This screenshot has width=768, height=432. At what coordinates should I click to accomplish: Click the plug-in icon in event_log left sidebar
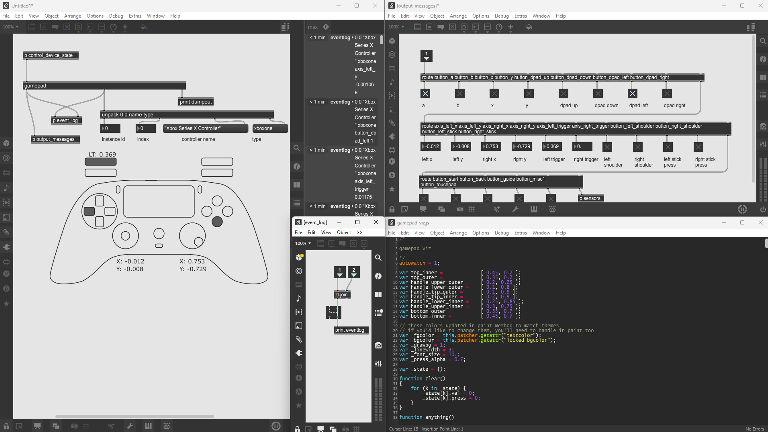pos(299,353)
